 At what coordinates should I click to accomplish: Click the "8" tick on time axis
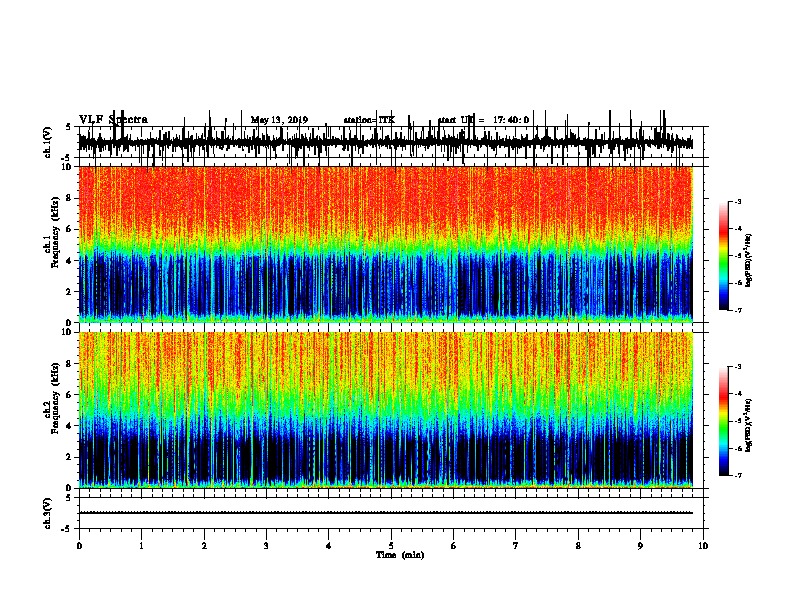pyautogui.click(x=578, y=546)
